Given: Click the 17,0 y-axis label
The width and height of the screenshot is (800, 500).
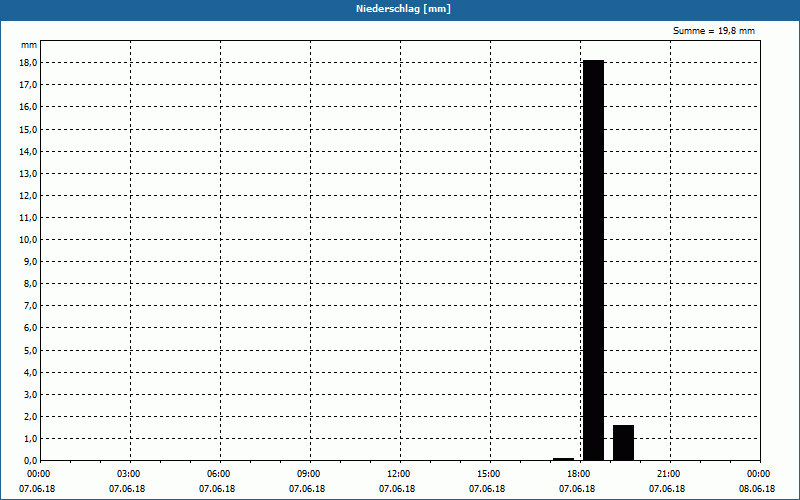Looking at the screenshot, I should pos(29,85).
